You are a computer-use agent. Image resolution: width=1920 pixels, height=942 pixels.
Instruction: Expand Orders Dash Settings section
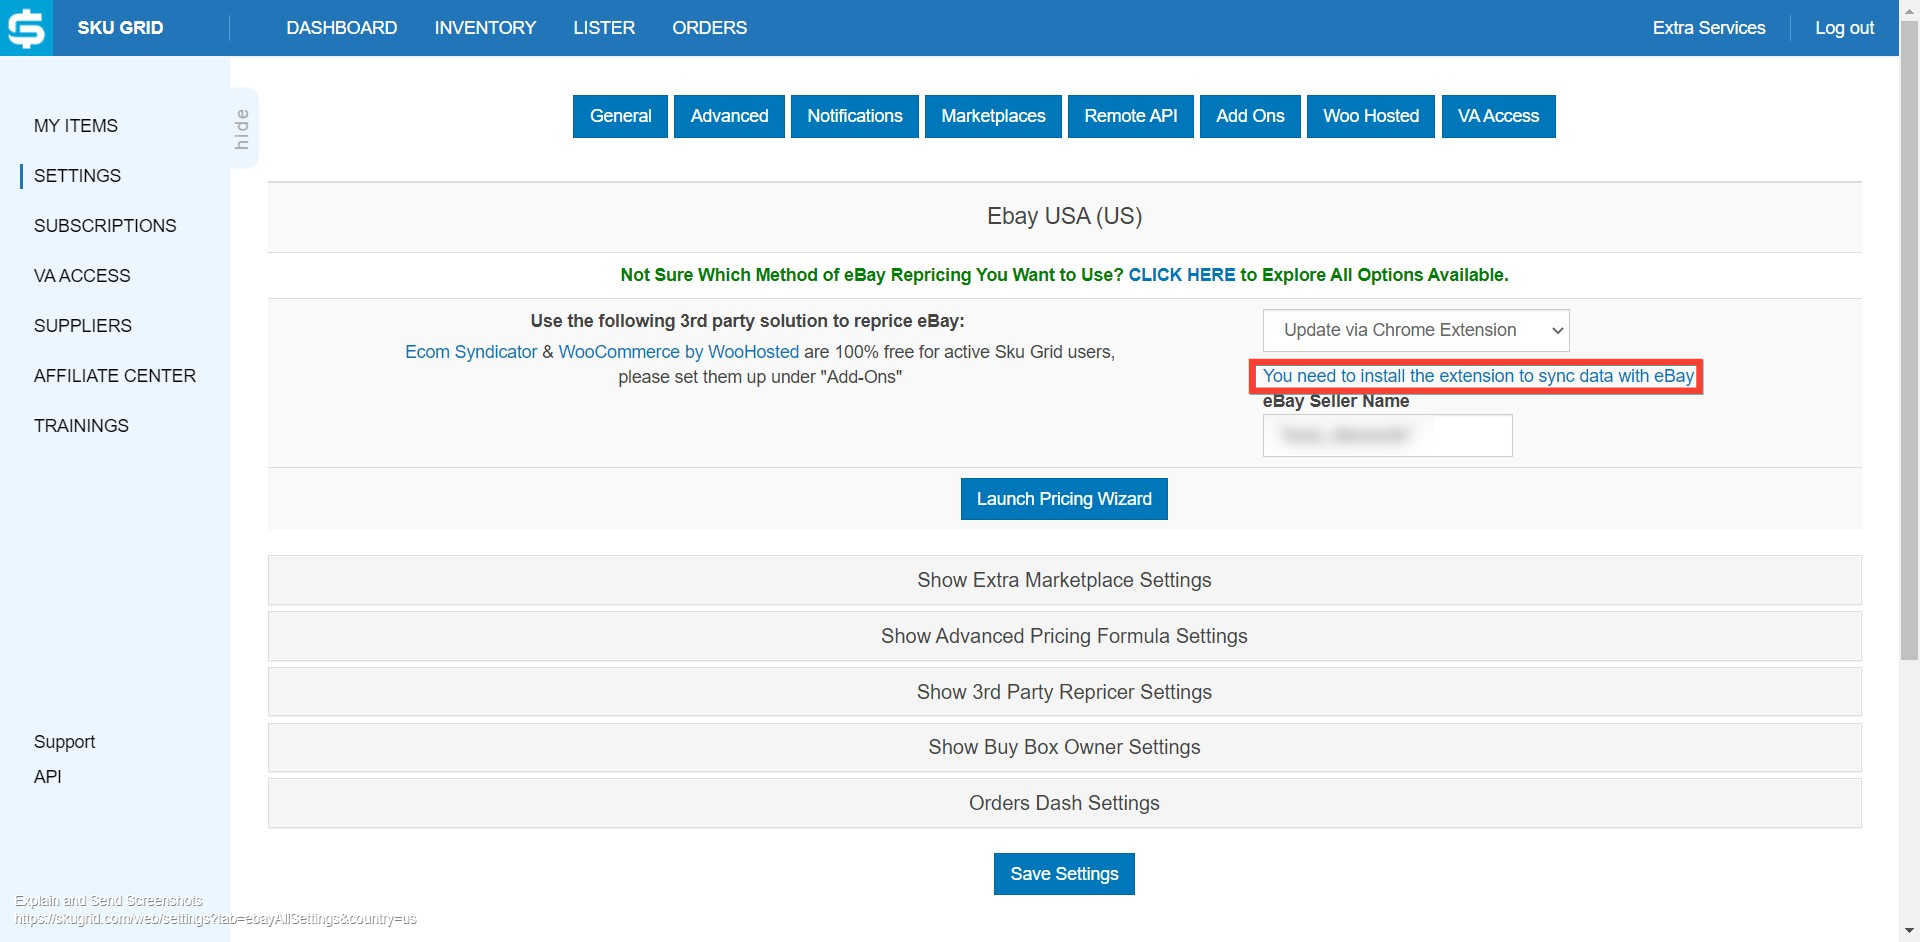(x=1064, y=803)
